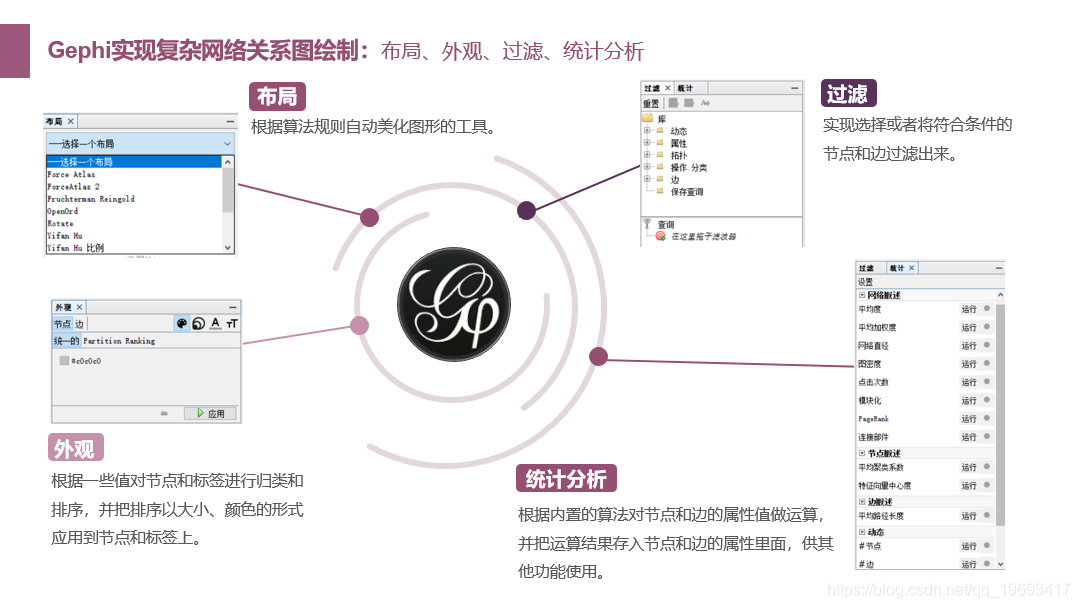
Task: Choose OpenOrd from the layout list
Action: click(x=134, y=211)
